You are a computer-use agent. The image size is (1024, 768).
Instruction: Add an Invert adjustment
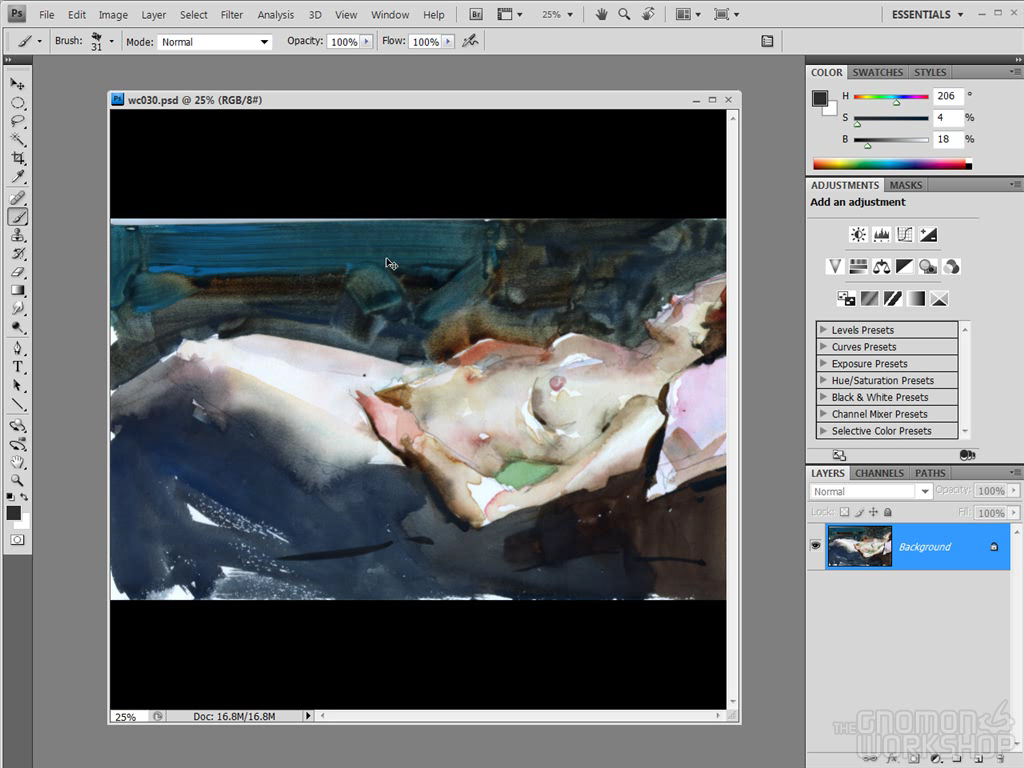(846, 298)
